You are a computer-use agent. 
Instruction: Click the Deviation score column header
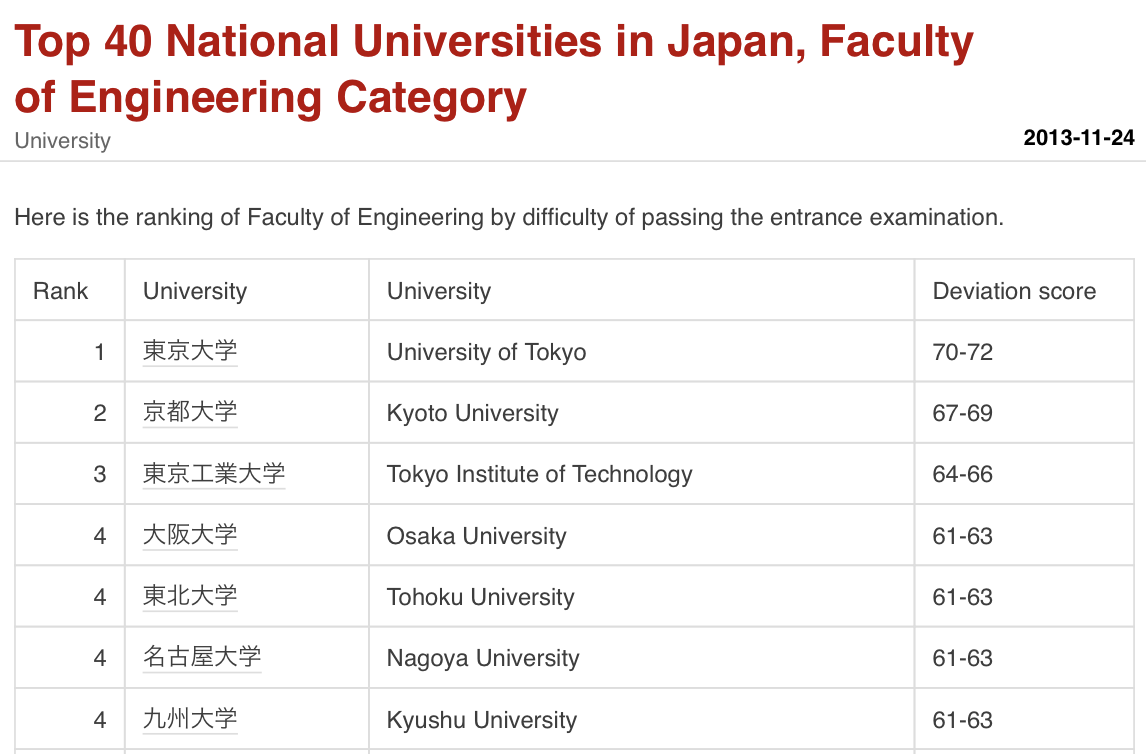click(x=1014, y=291)
